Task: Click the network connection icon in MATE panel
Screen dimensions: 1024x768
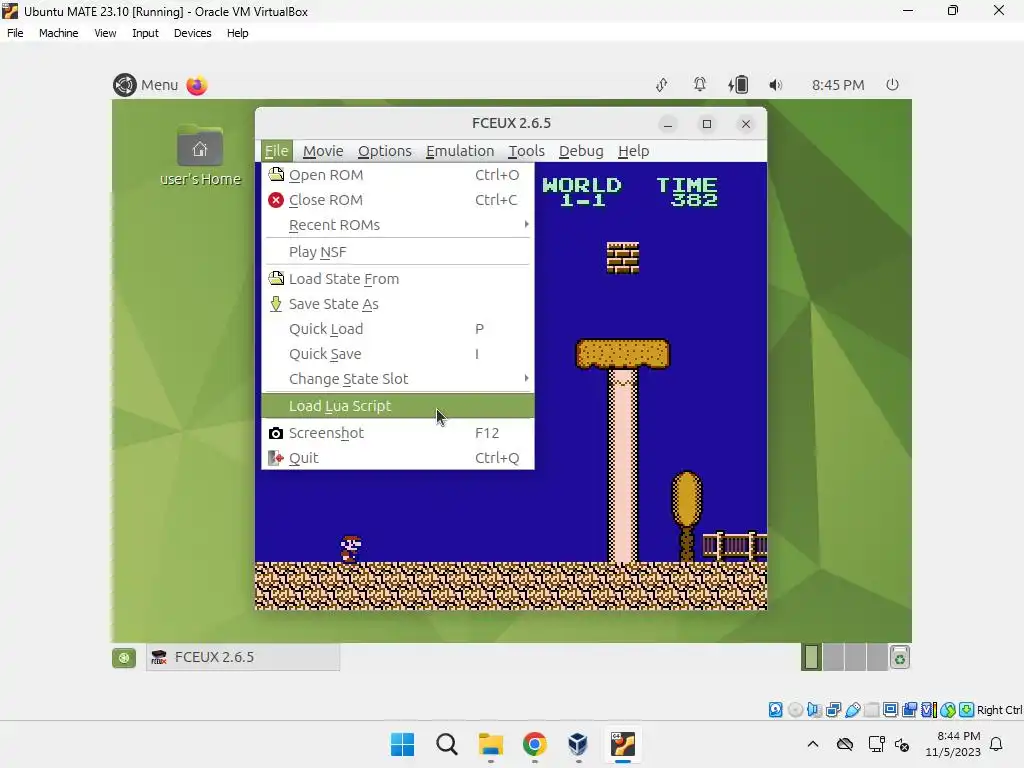Action: click(662, 85)
